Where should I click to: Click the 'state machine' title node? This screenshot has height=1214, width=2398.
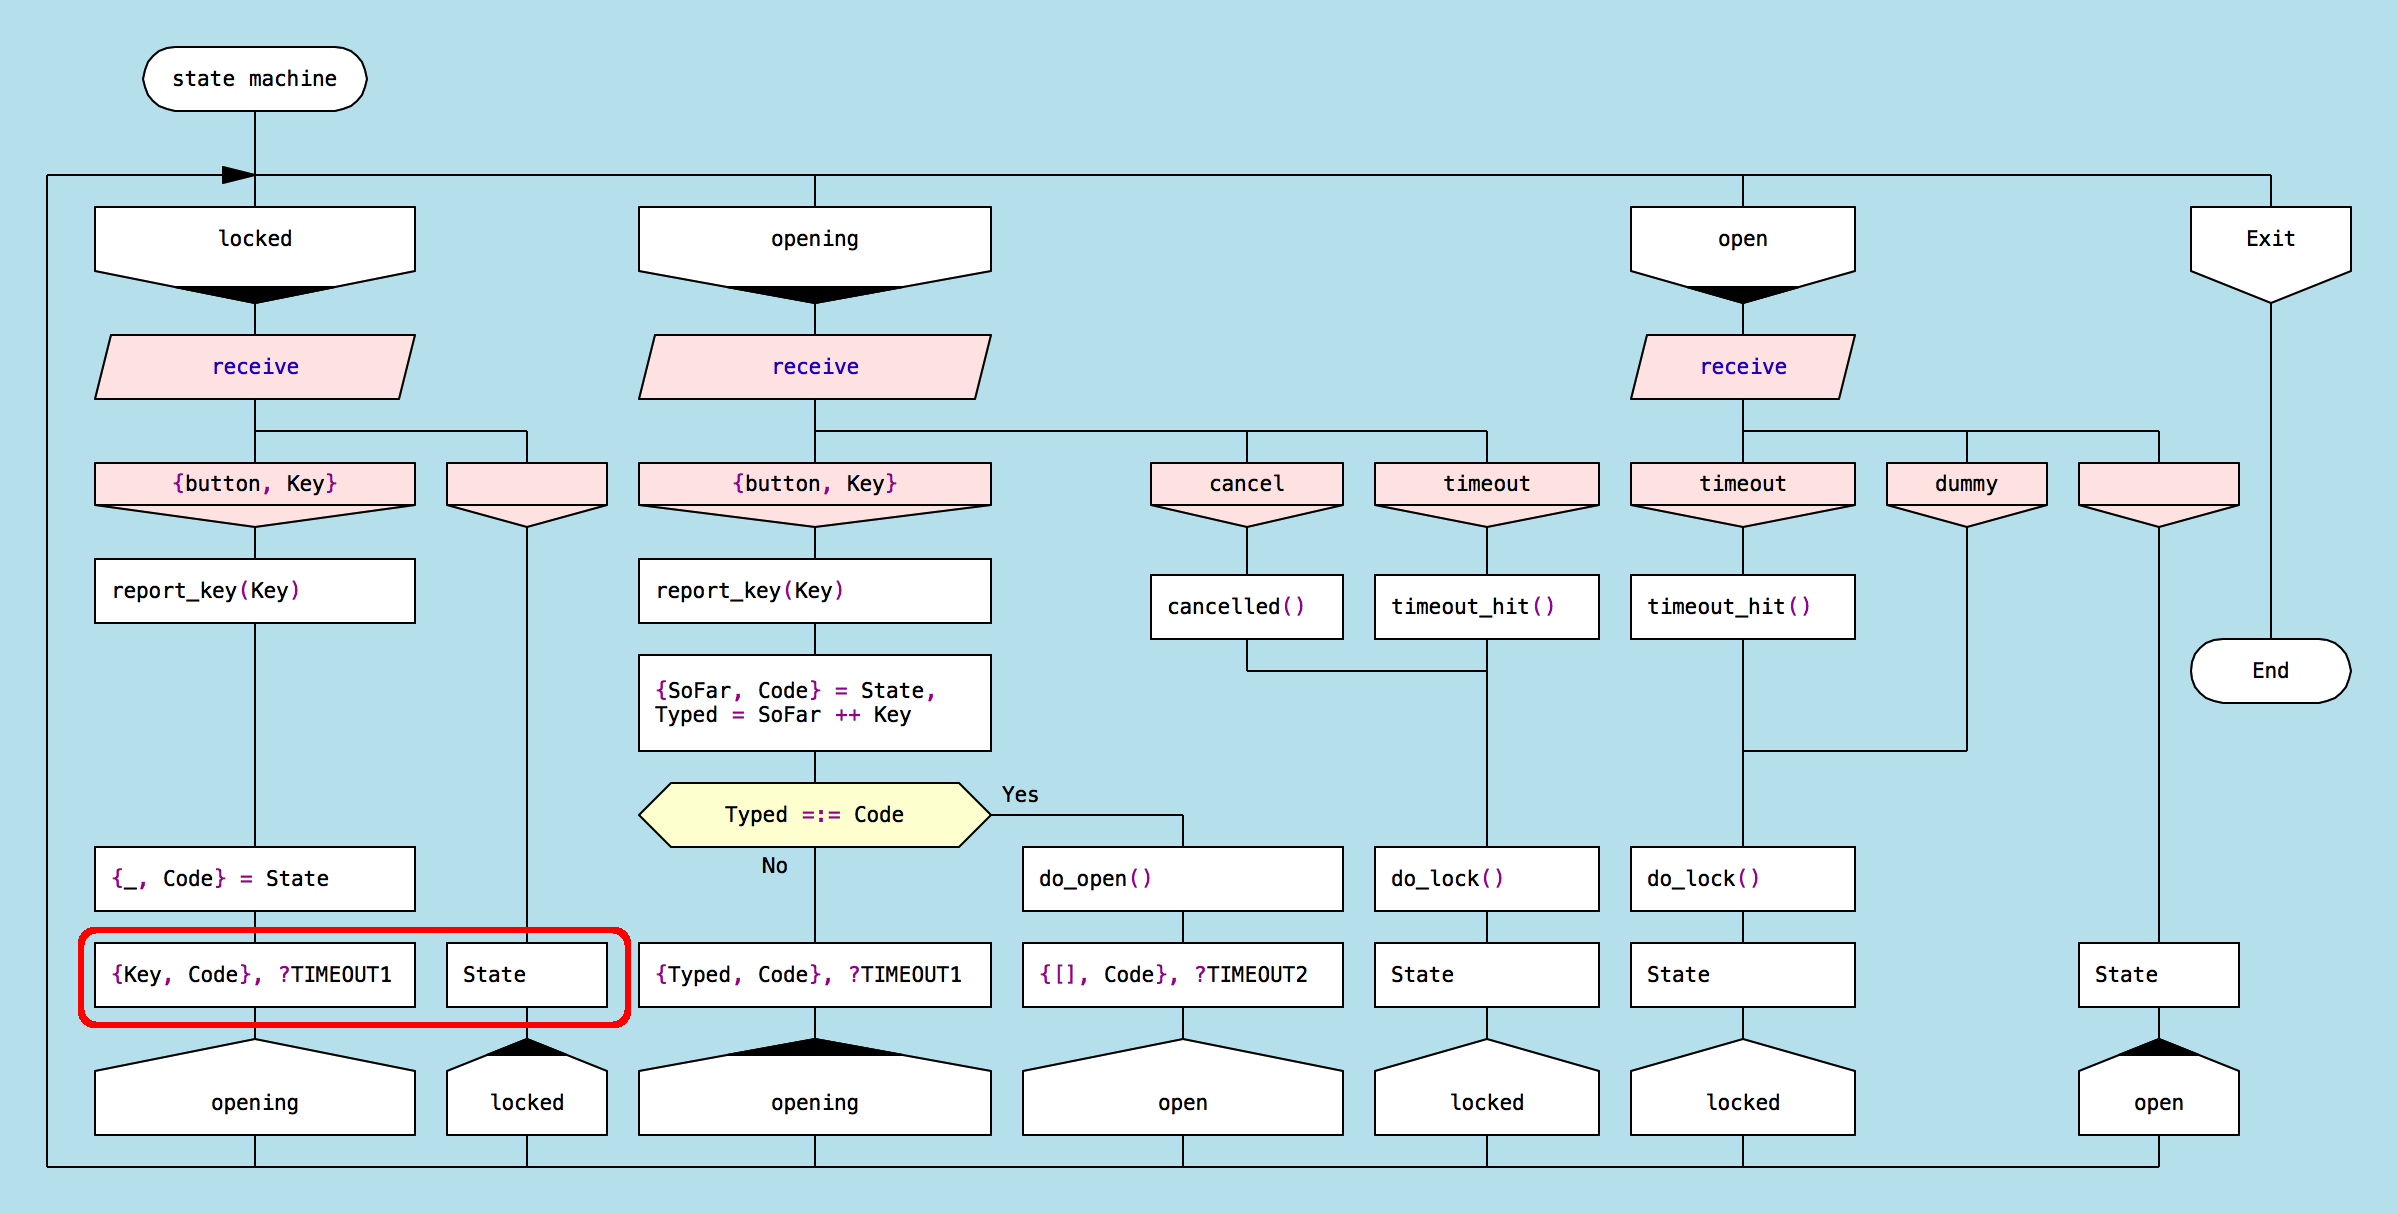pyautogui.click(x=254, y=79)
